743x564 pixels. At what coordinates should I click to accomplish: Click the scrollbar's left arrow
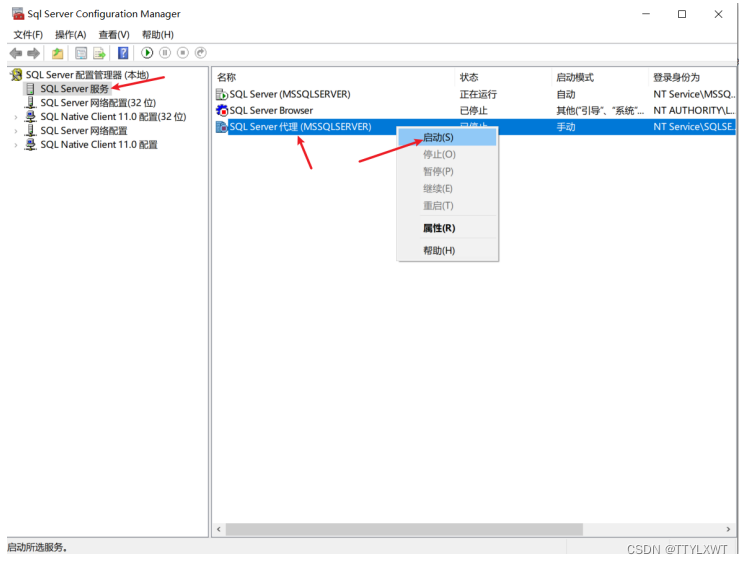pyautogui.click(x=218, y=529)
